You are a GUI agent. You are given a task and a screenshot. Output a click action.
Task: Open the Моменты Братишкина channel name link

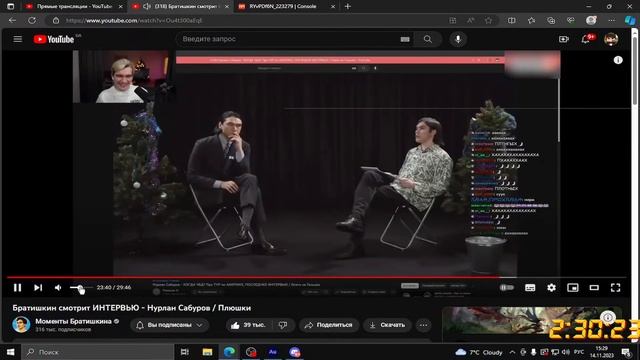point(73,321)
